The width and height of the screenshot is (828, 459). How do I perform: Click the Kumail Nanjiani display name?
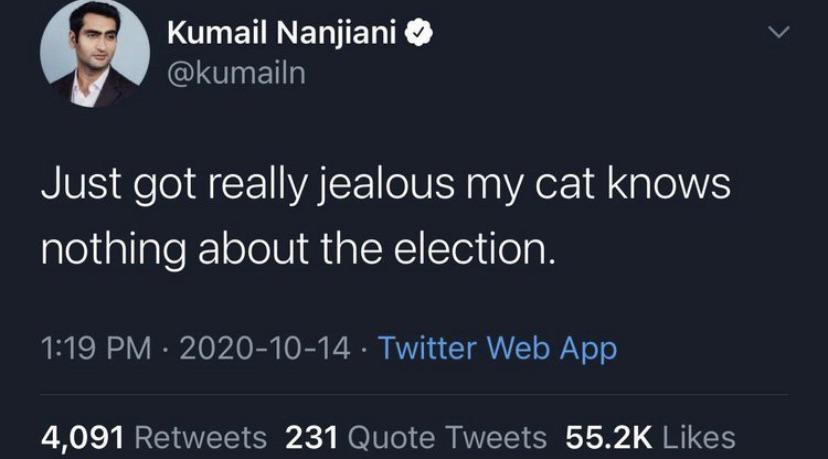[x=284, y=34]
